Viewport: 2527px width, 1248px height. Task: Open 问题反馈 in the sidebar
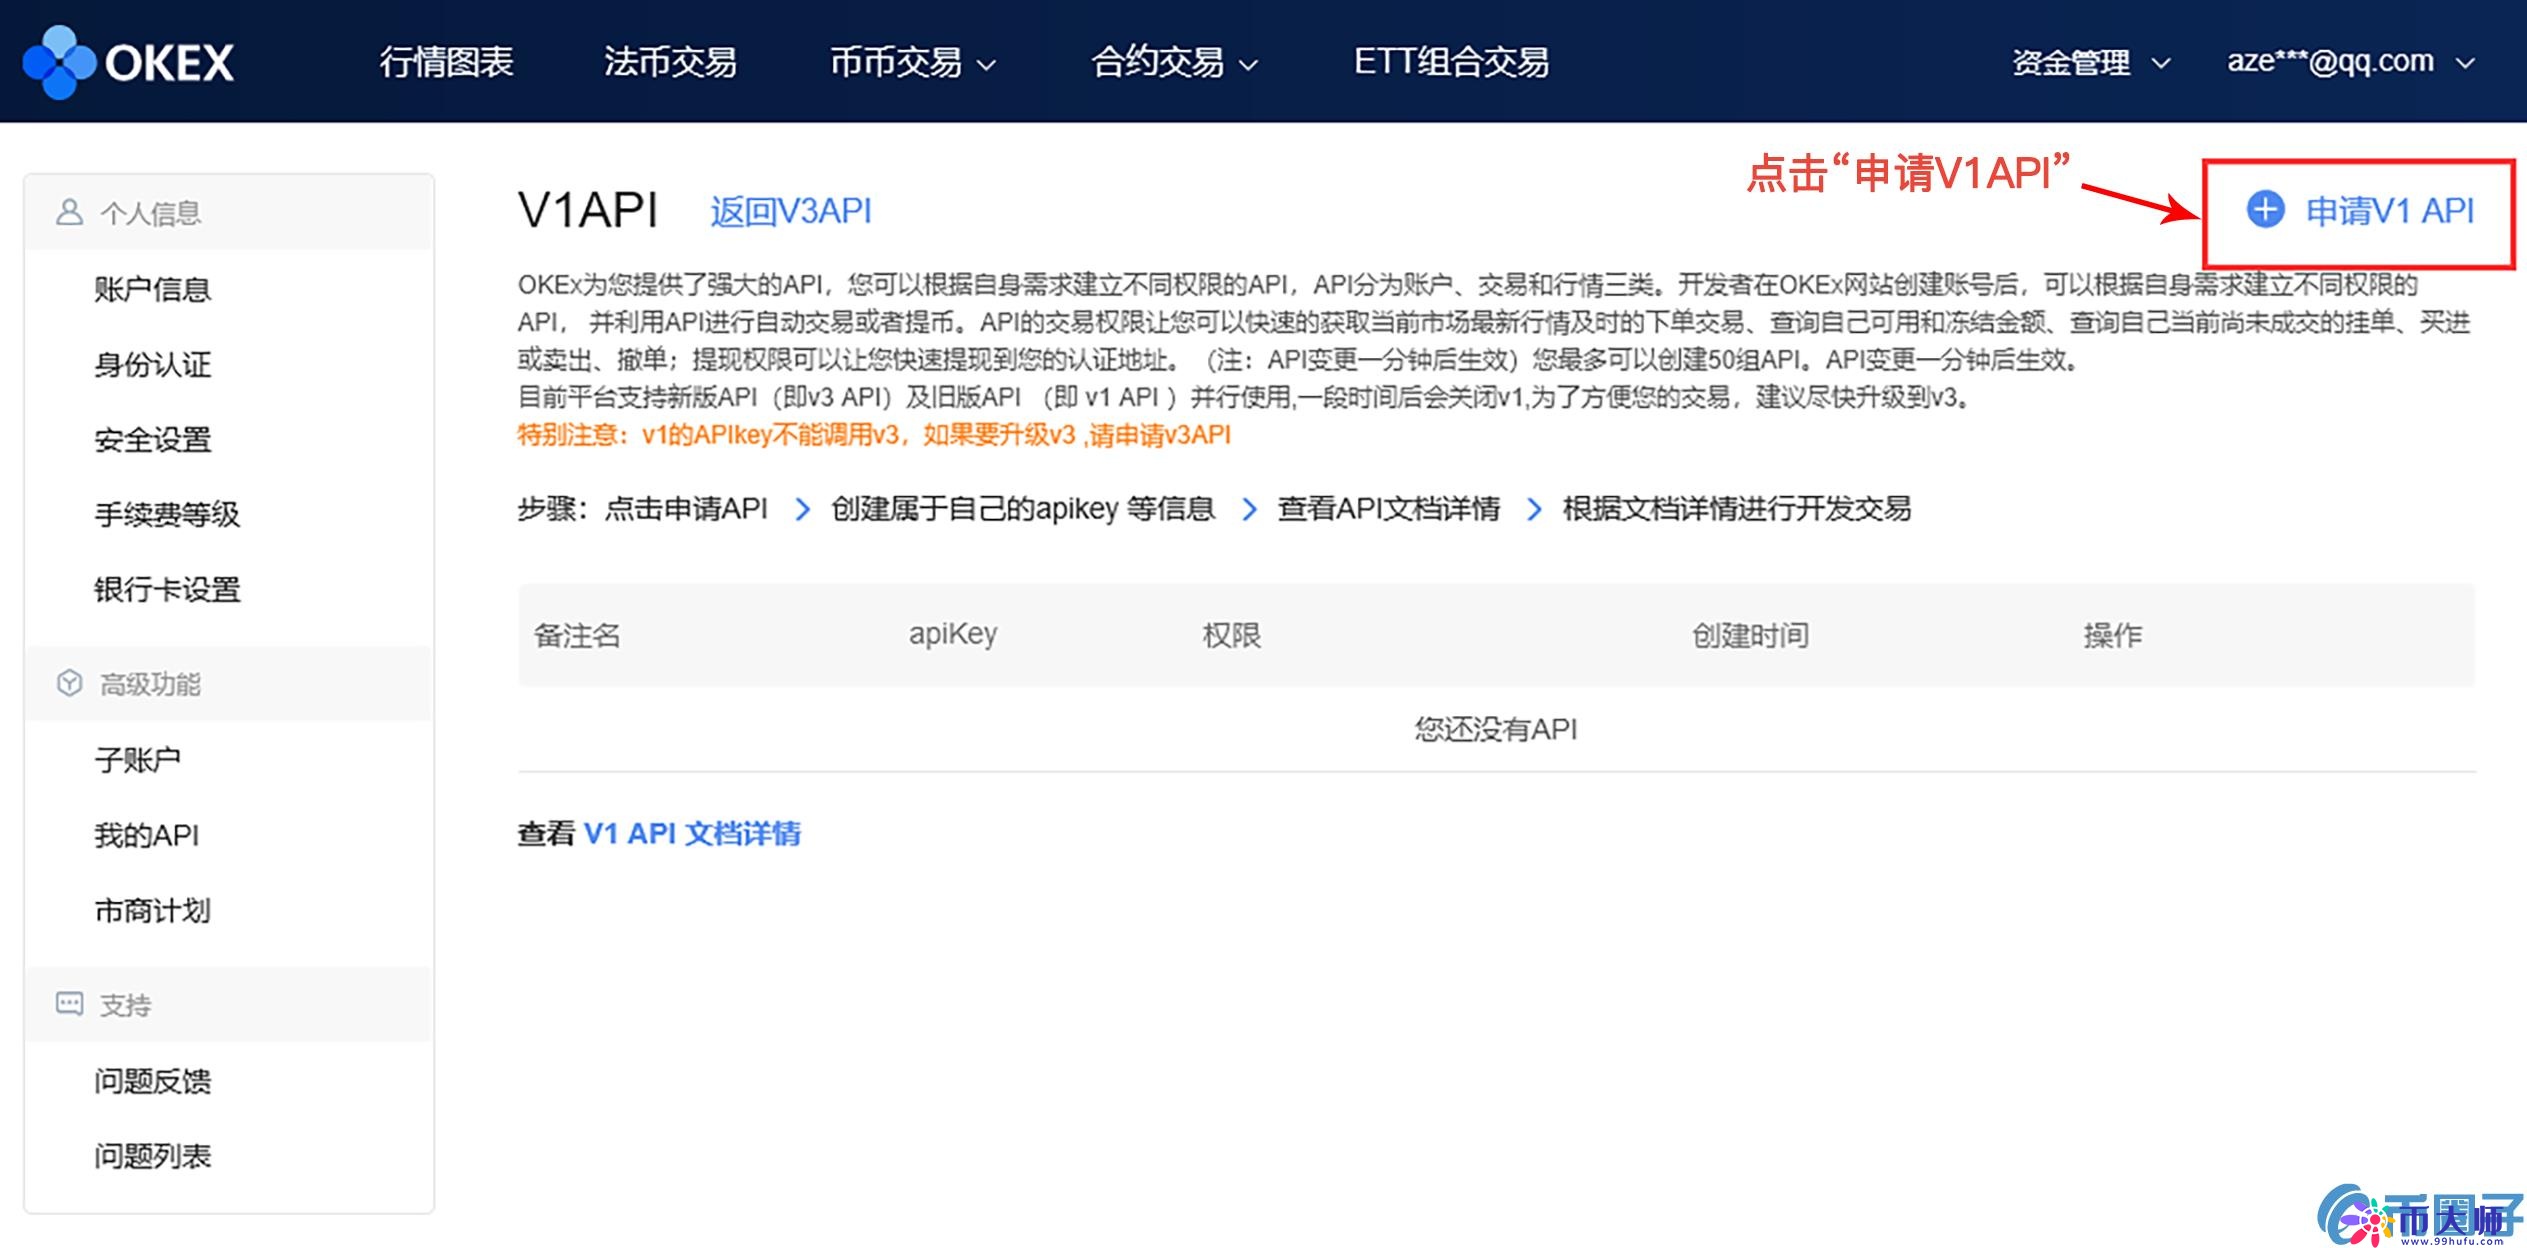tap(152, 1081)
